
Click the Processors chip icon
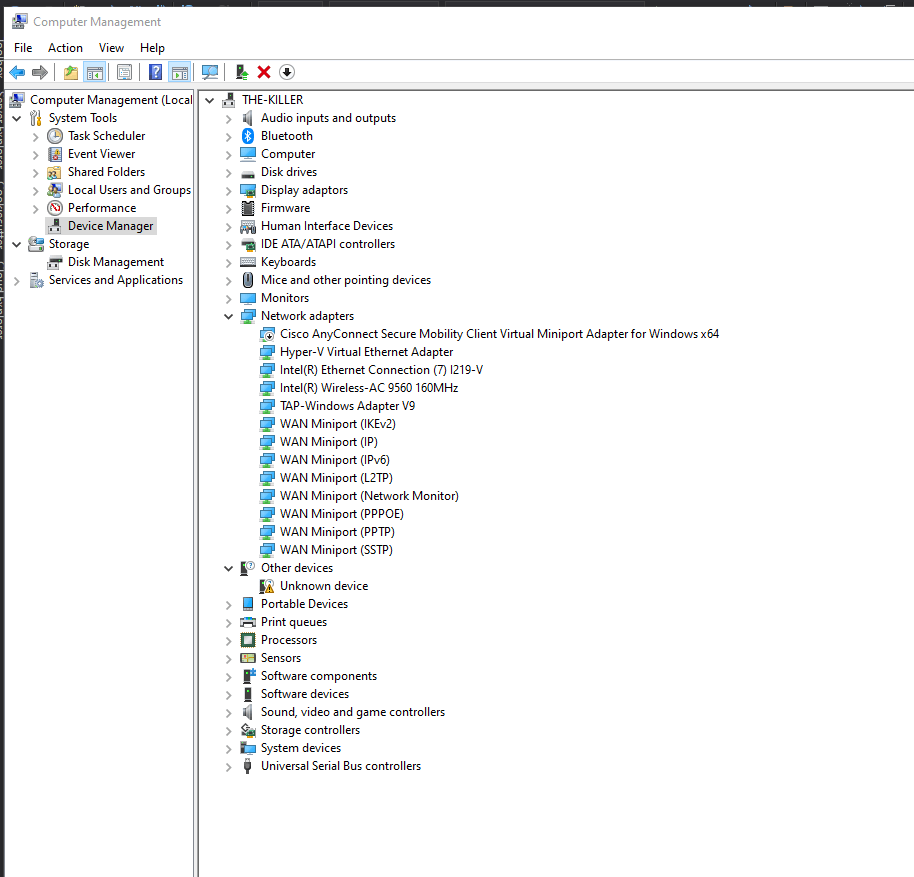[248, 640]
